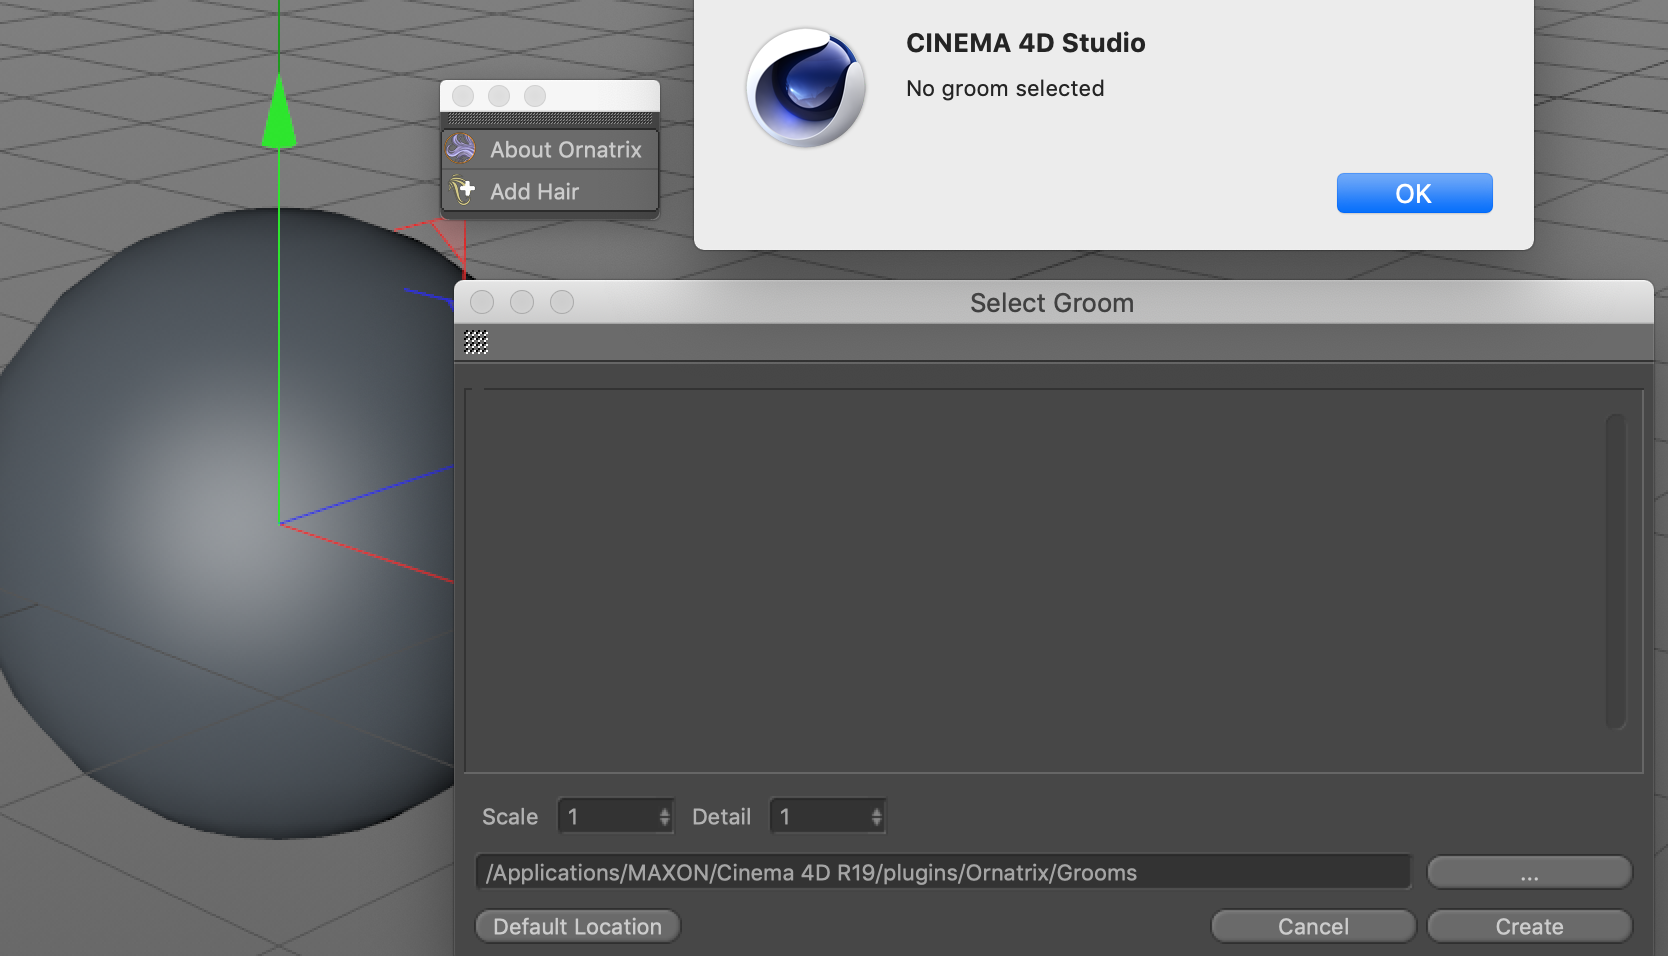This screenshot has height=956, width=1668.
Task: Click the Cinema 4D logo in the alert
Action: 806,88
